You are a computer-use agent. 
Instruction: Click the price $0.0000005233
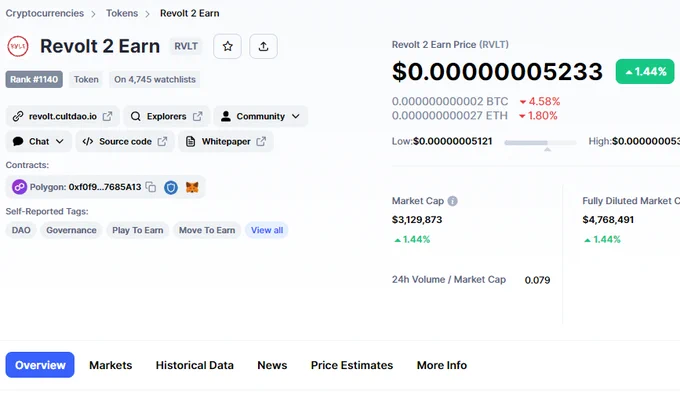tap(497, 72)
